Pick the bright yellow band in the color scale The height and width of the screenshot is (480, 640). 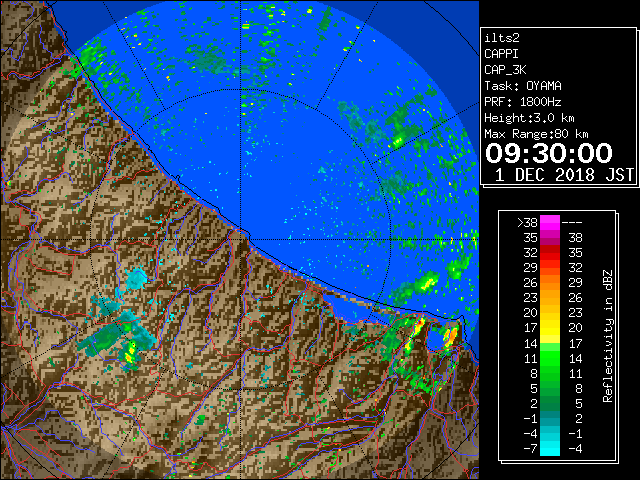click(550, 332)
